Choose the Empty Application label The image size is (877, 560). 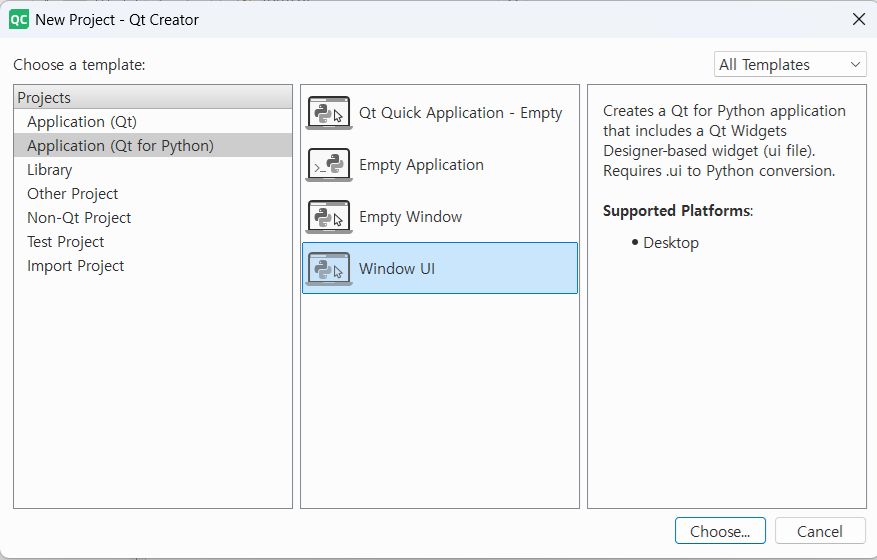coord(421,165)
